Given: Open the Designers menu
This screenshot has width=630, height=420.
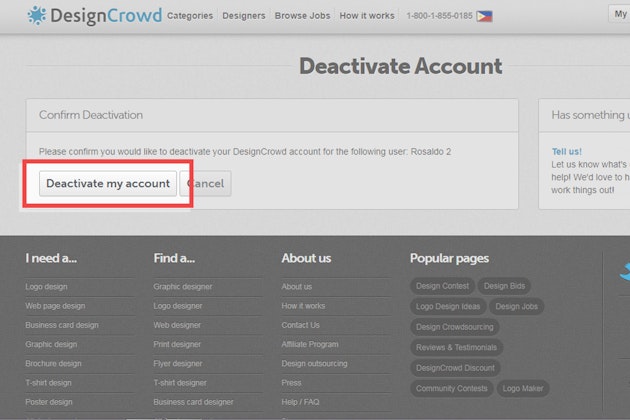Looking at the screenshot, I should click(244, 16).
